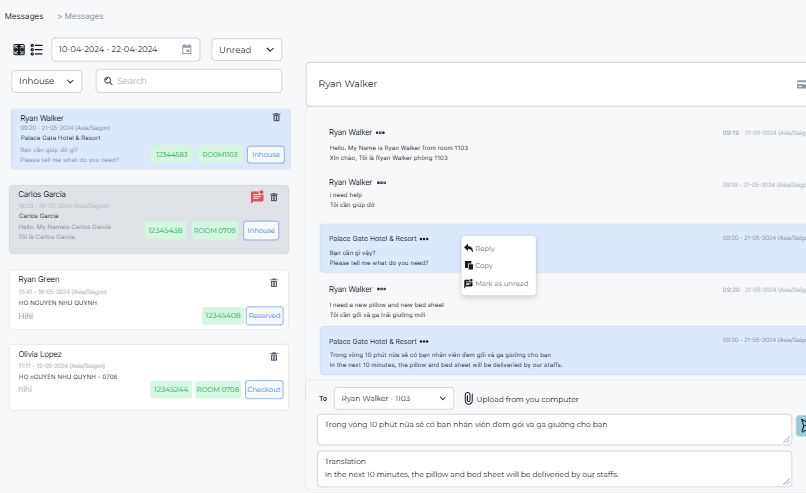Viewport: 806px width, 493px height.
Task: Switch to list view icon
Action: [x=36, y=49]
